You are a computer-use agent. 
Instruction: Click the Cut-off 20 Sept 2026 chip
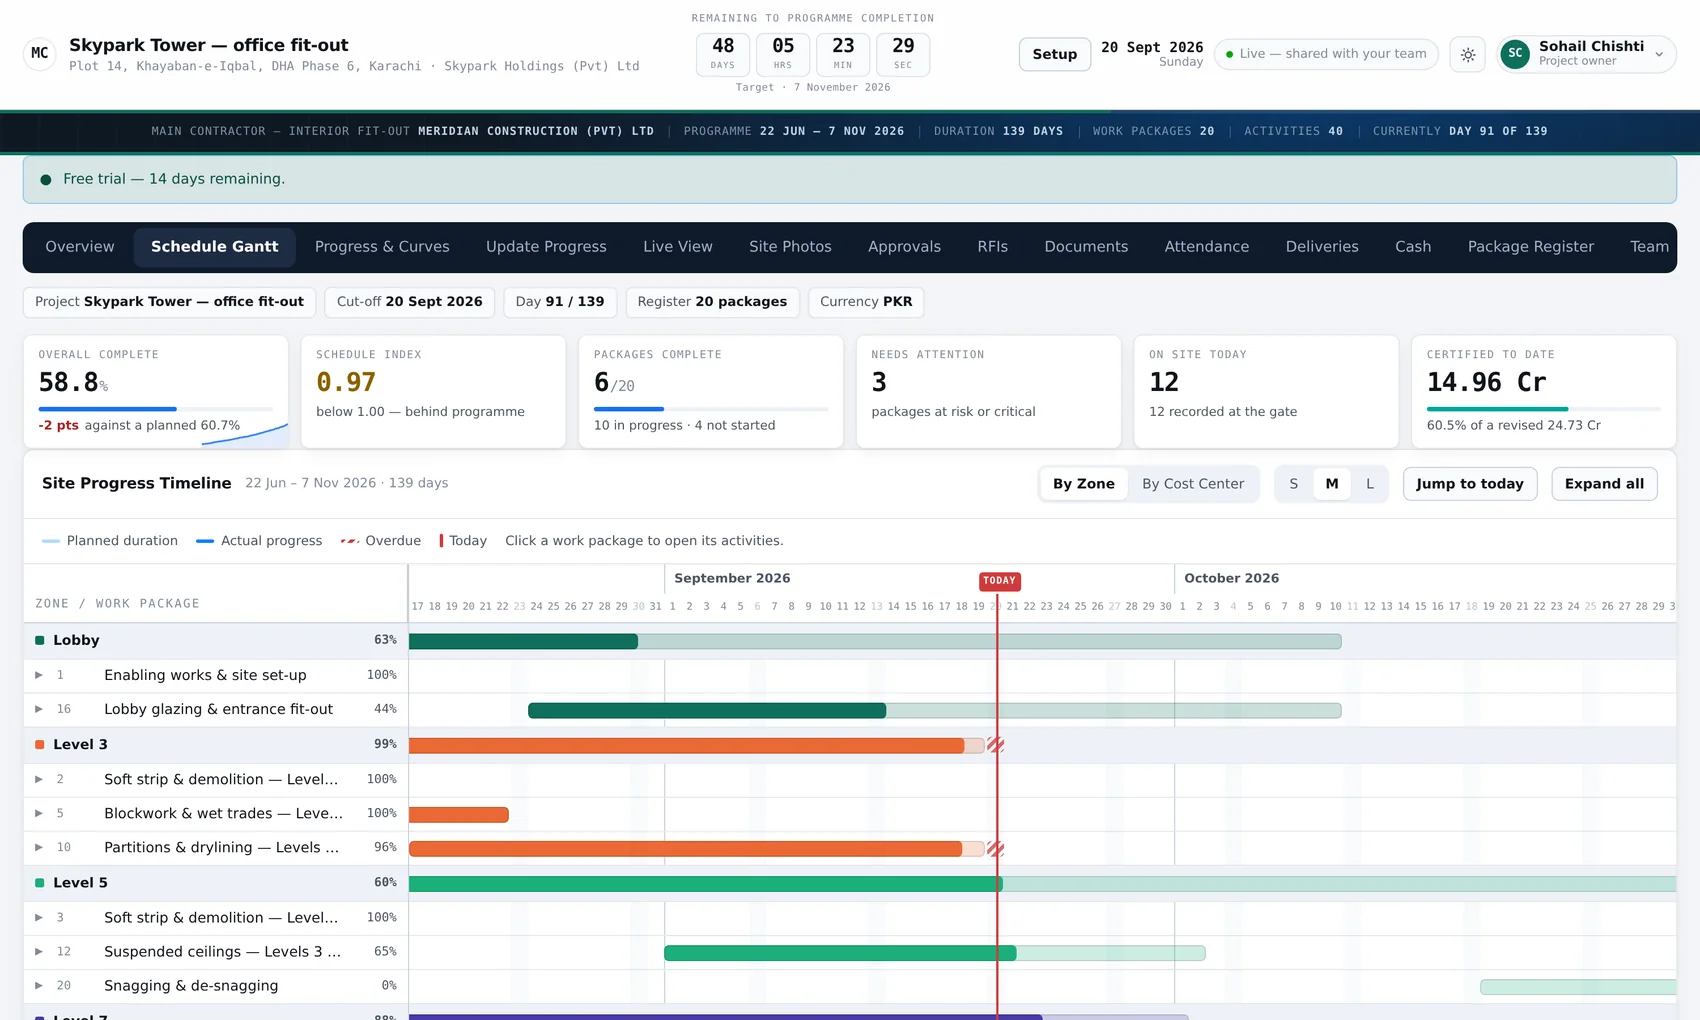pyautogui.click(x=410, y=302)
